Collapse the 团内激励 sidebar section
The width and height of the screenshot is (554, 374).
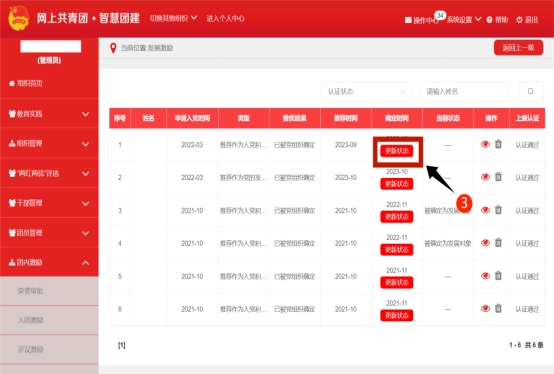49,262
